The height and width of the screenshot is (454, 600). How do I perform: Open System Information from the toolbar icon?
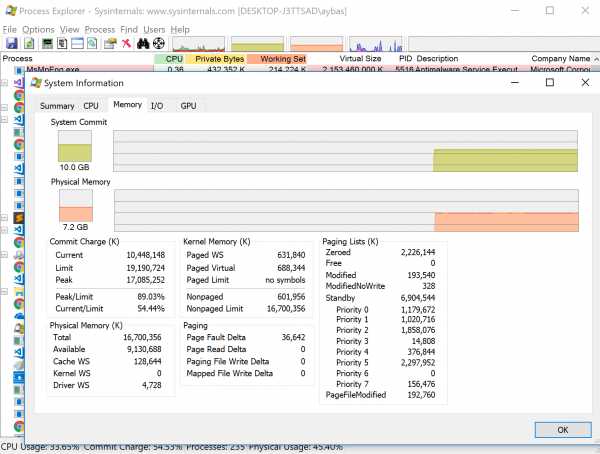[47, 43]
